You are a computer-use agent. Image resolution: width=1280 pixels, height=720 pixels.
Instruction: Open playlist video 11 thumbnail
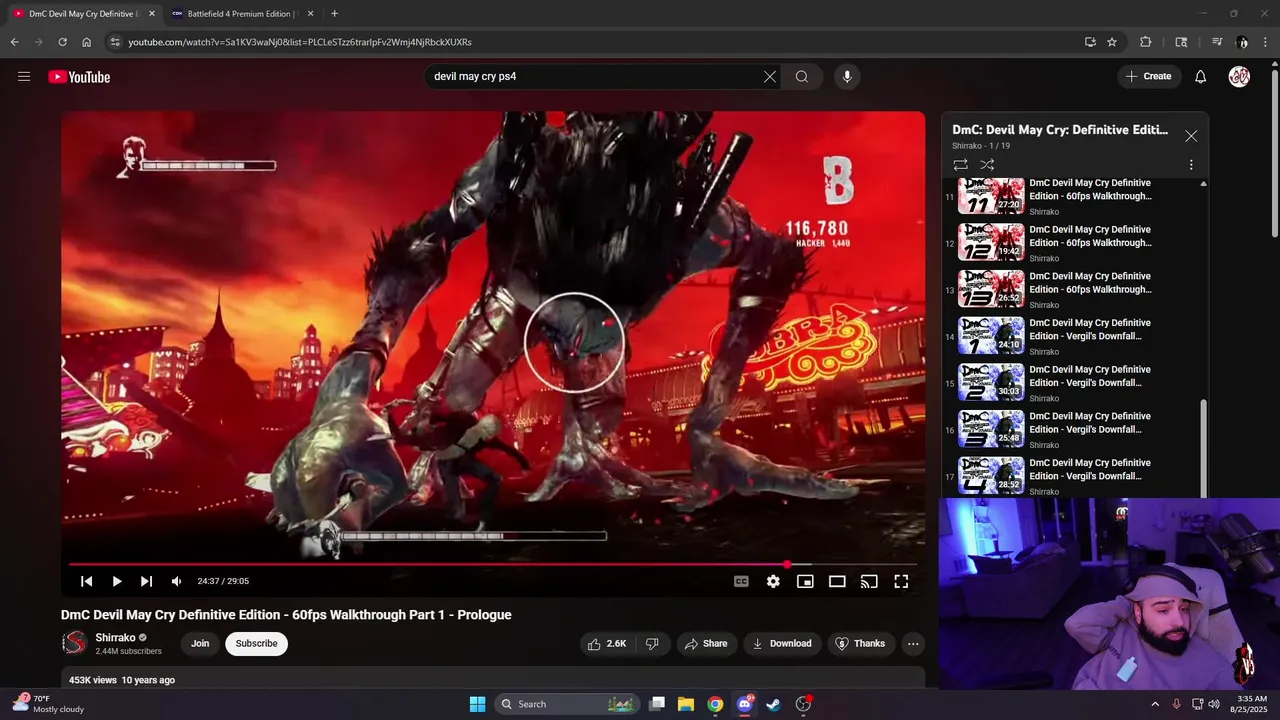(991, 196)
